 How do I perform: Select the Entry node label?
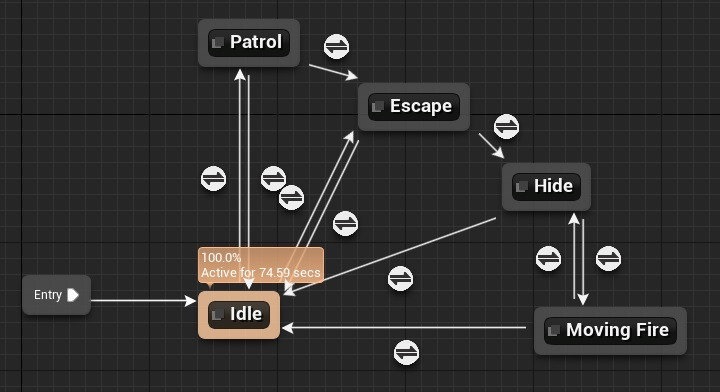[x=48, y=295]
